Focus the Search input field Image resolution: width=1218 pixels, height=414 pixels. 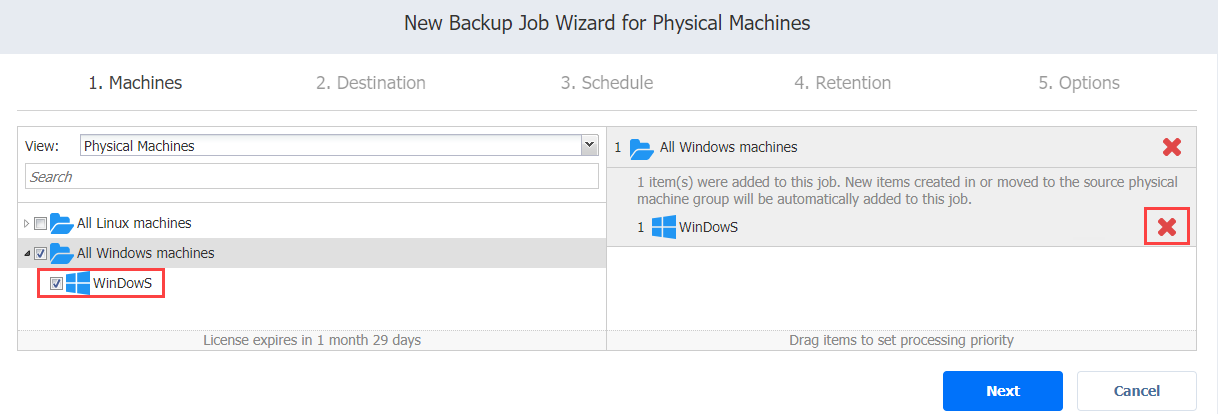[x=312, y=176]
